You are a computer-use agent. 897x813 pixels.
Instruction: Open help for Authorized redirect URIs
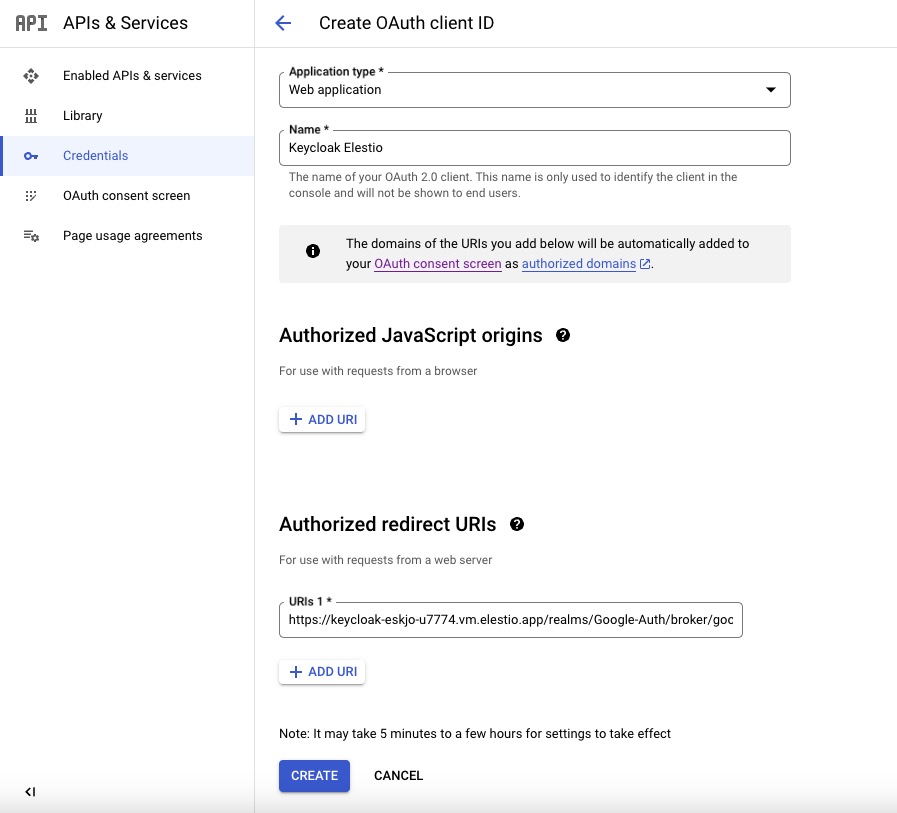[x=517, y=524]
